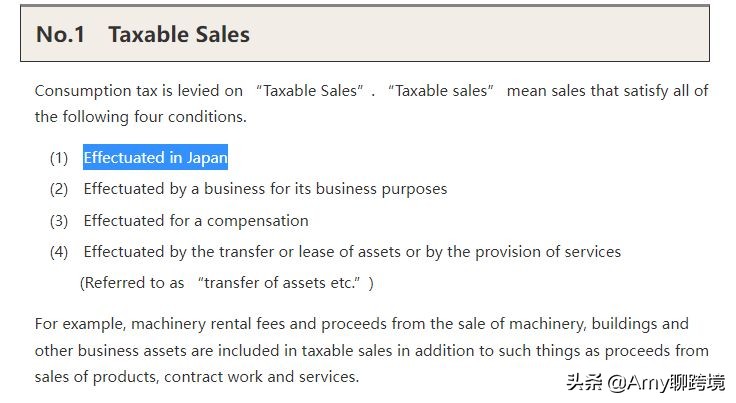This screenshot has height=403, width=736.
Task: Click the "(2)" list number
Action: click(x=59, y=189)
